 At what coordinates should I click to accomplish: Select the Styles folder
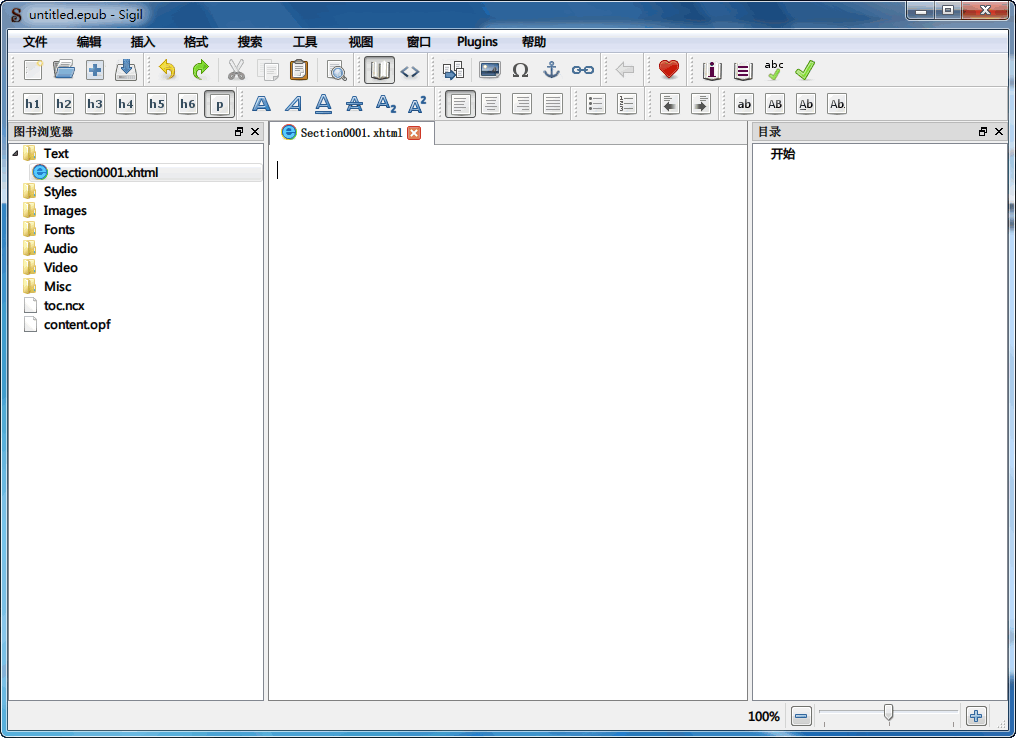coord(60,192)
